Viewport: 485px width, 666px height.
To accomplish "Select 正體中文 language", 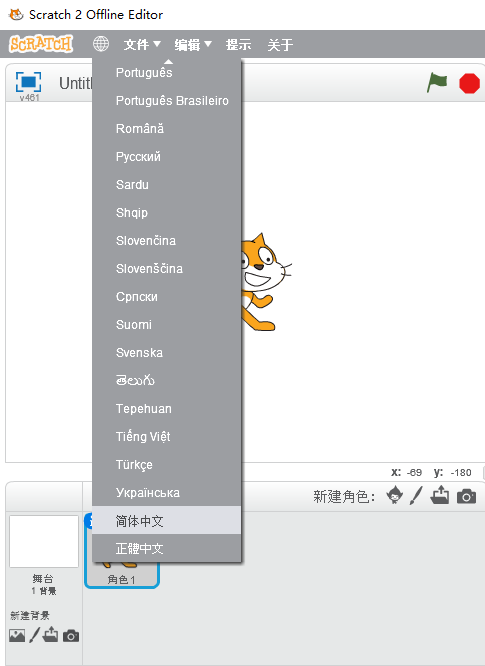I will point(166,548).
